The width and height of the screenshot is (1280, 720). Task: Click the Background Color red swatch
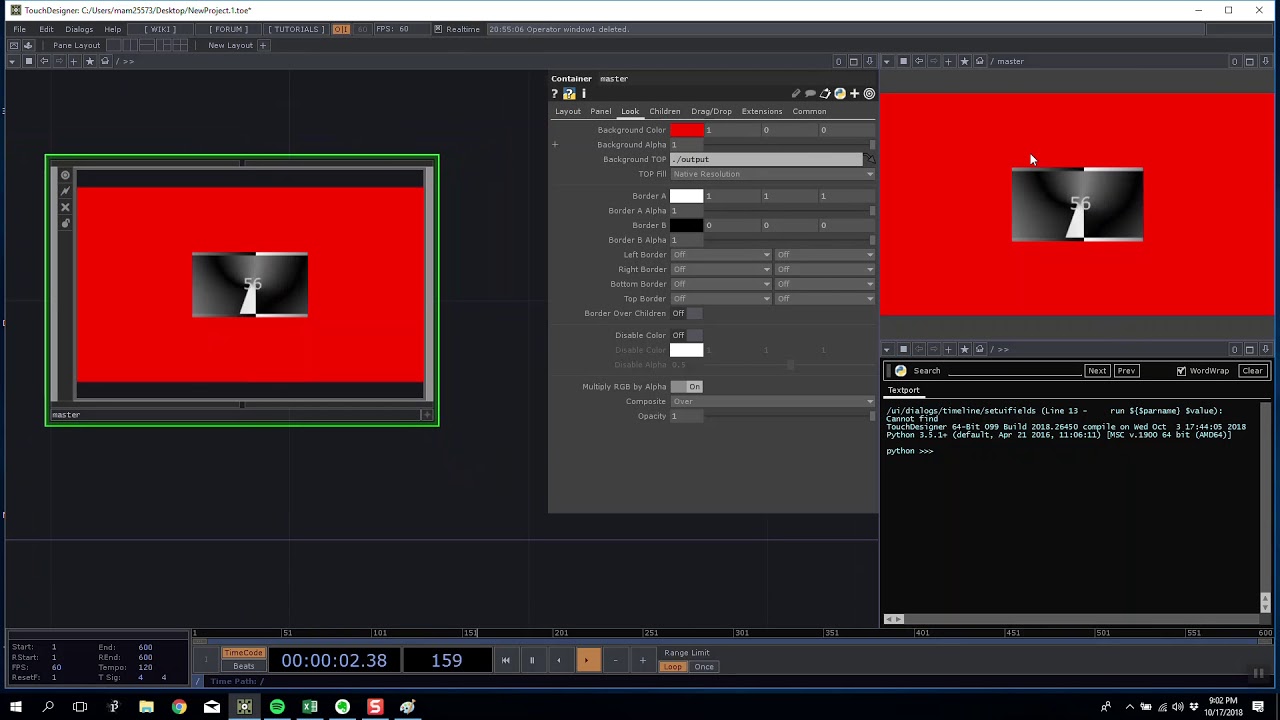[x=687, y=130]
